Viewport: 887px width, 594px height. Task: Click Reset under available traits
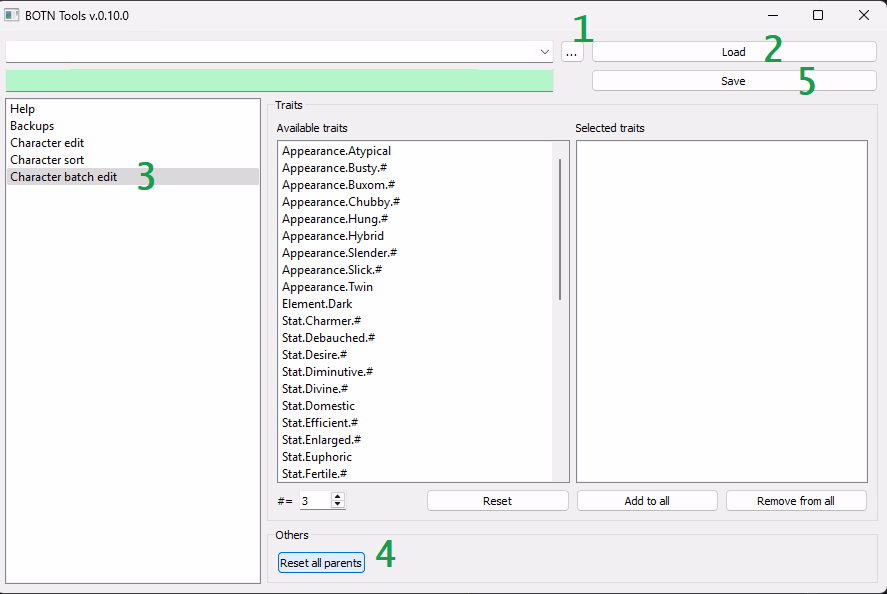tap(497, 501)
